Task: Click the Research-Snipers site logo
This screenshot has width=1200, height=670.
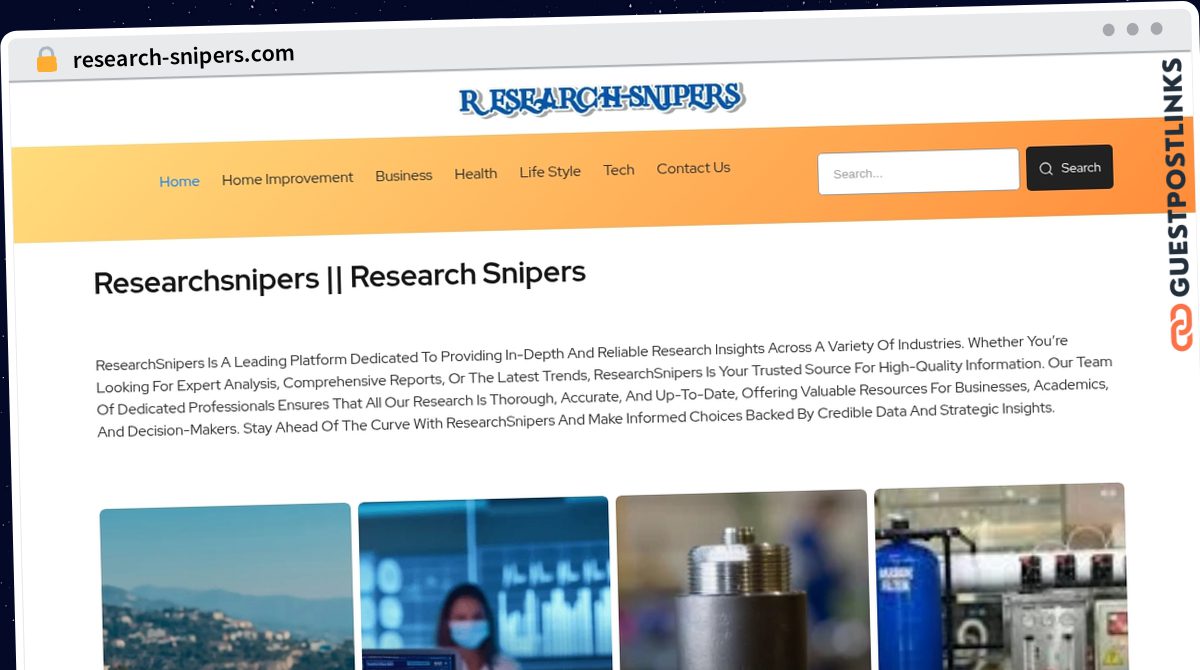Action: pos(601,98)
